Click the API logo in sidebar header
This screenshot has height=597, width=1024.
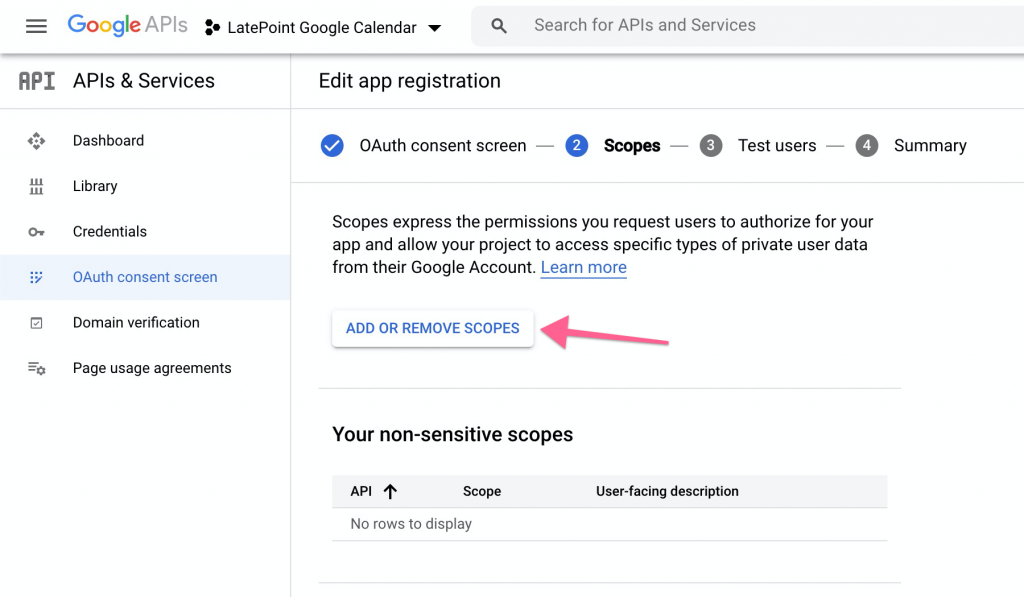pos(37,81)
